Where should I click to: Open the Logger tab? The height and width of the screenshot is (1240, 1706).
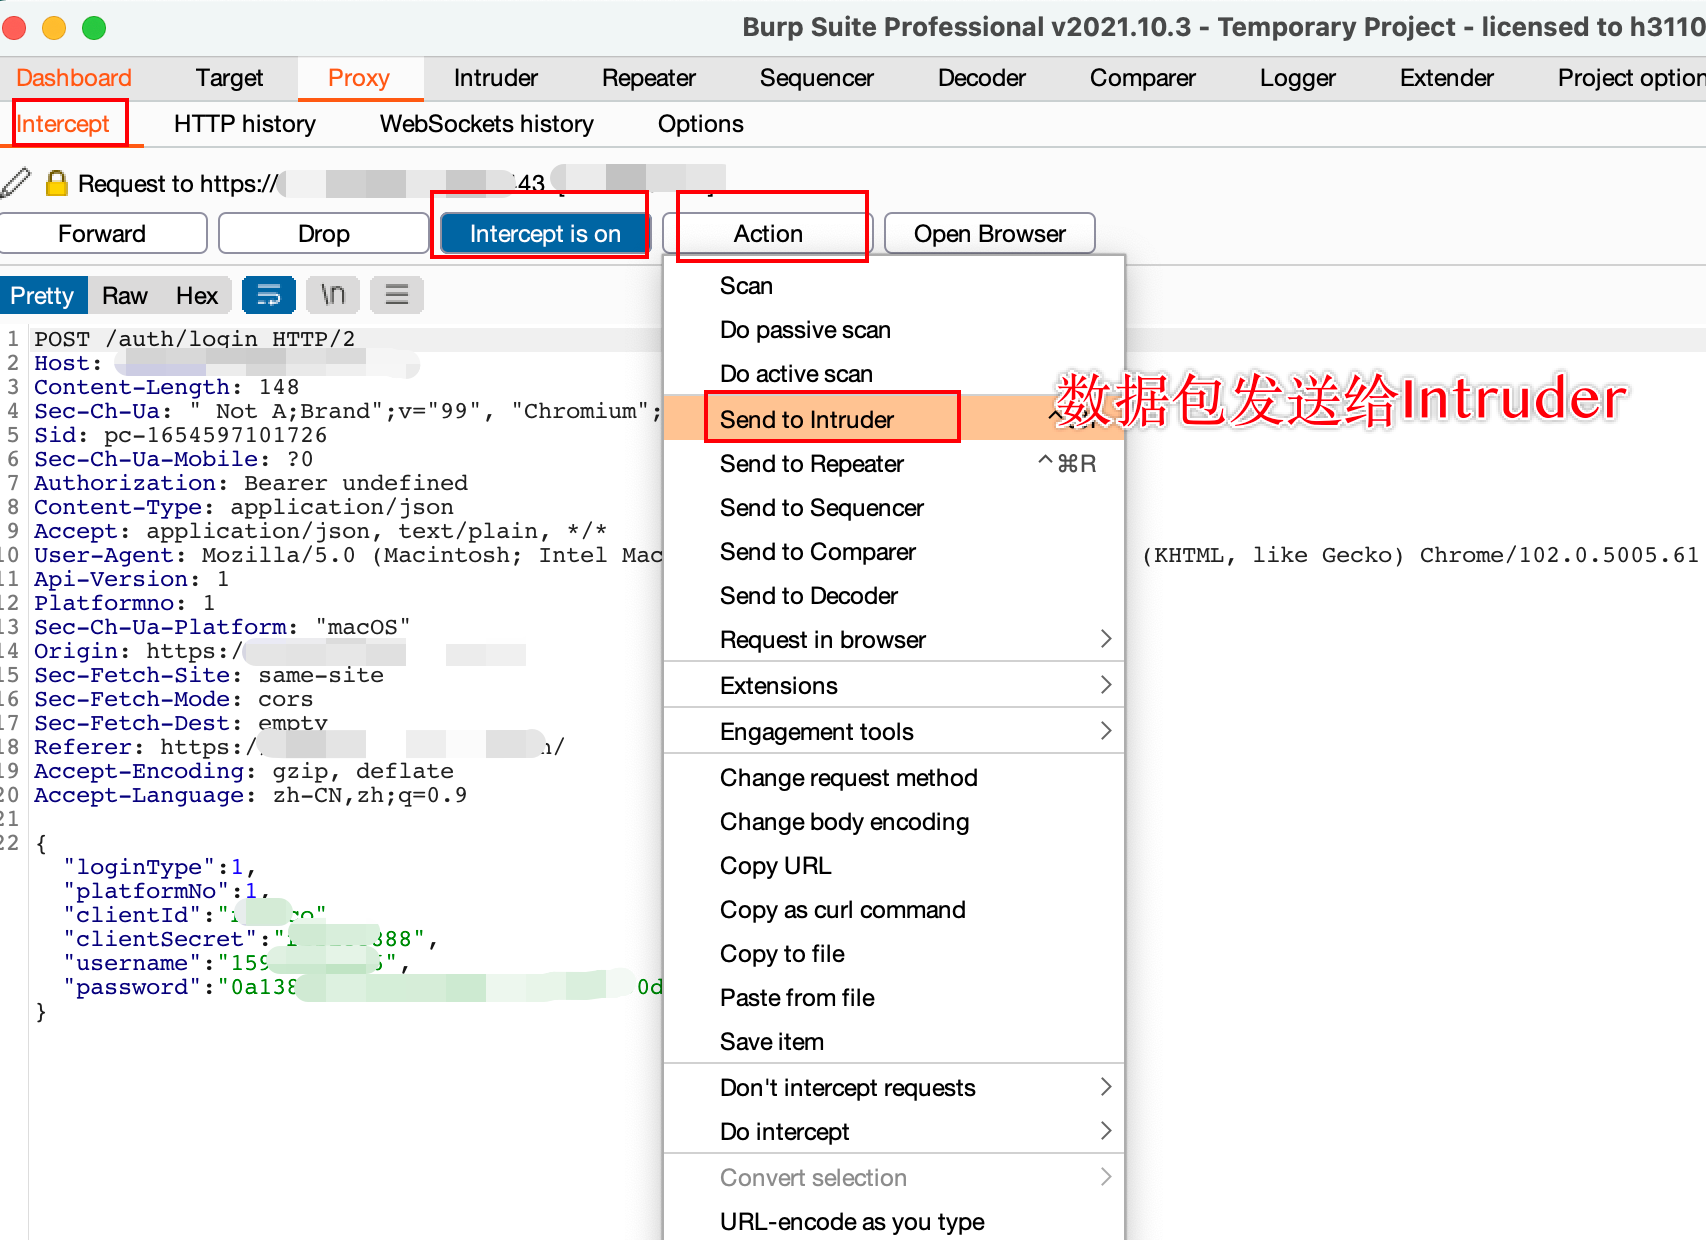(1298, 78)
